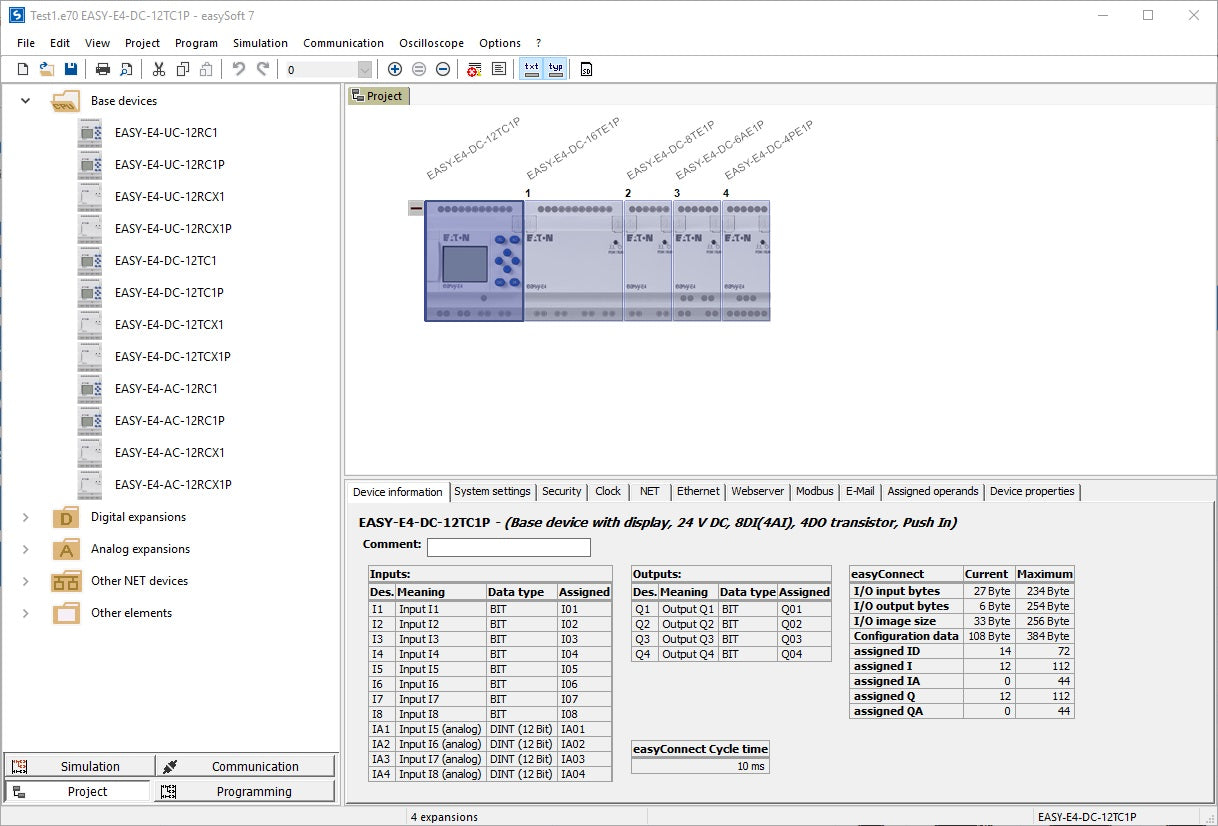Select EASY-E4-UC-12RC1P in device list
Viewport: 1218px width, 826px height.
pos(169,165)
